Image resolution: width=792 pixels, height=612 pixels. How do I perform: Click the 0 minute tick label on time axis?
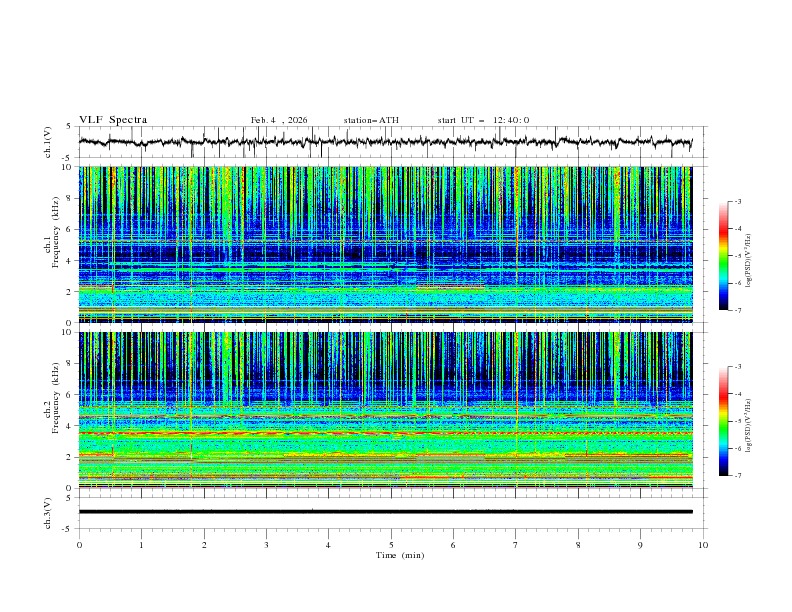click(79, 544)
